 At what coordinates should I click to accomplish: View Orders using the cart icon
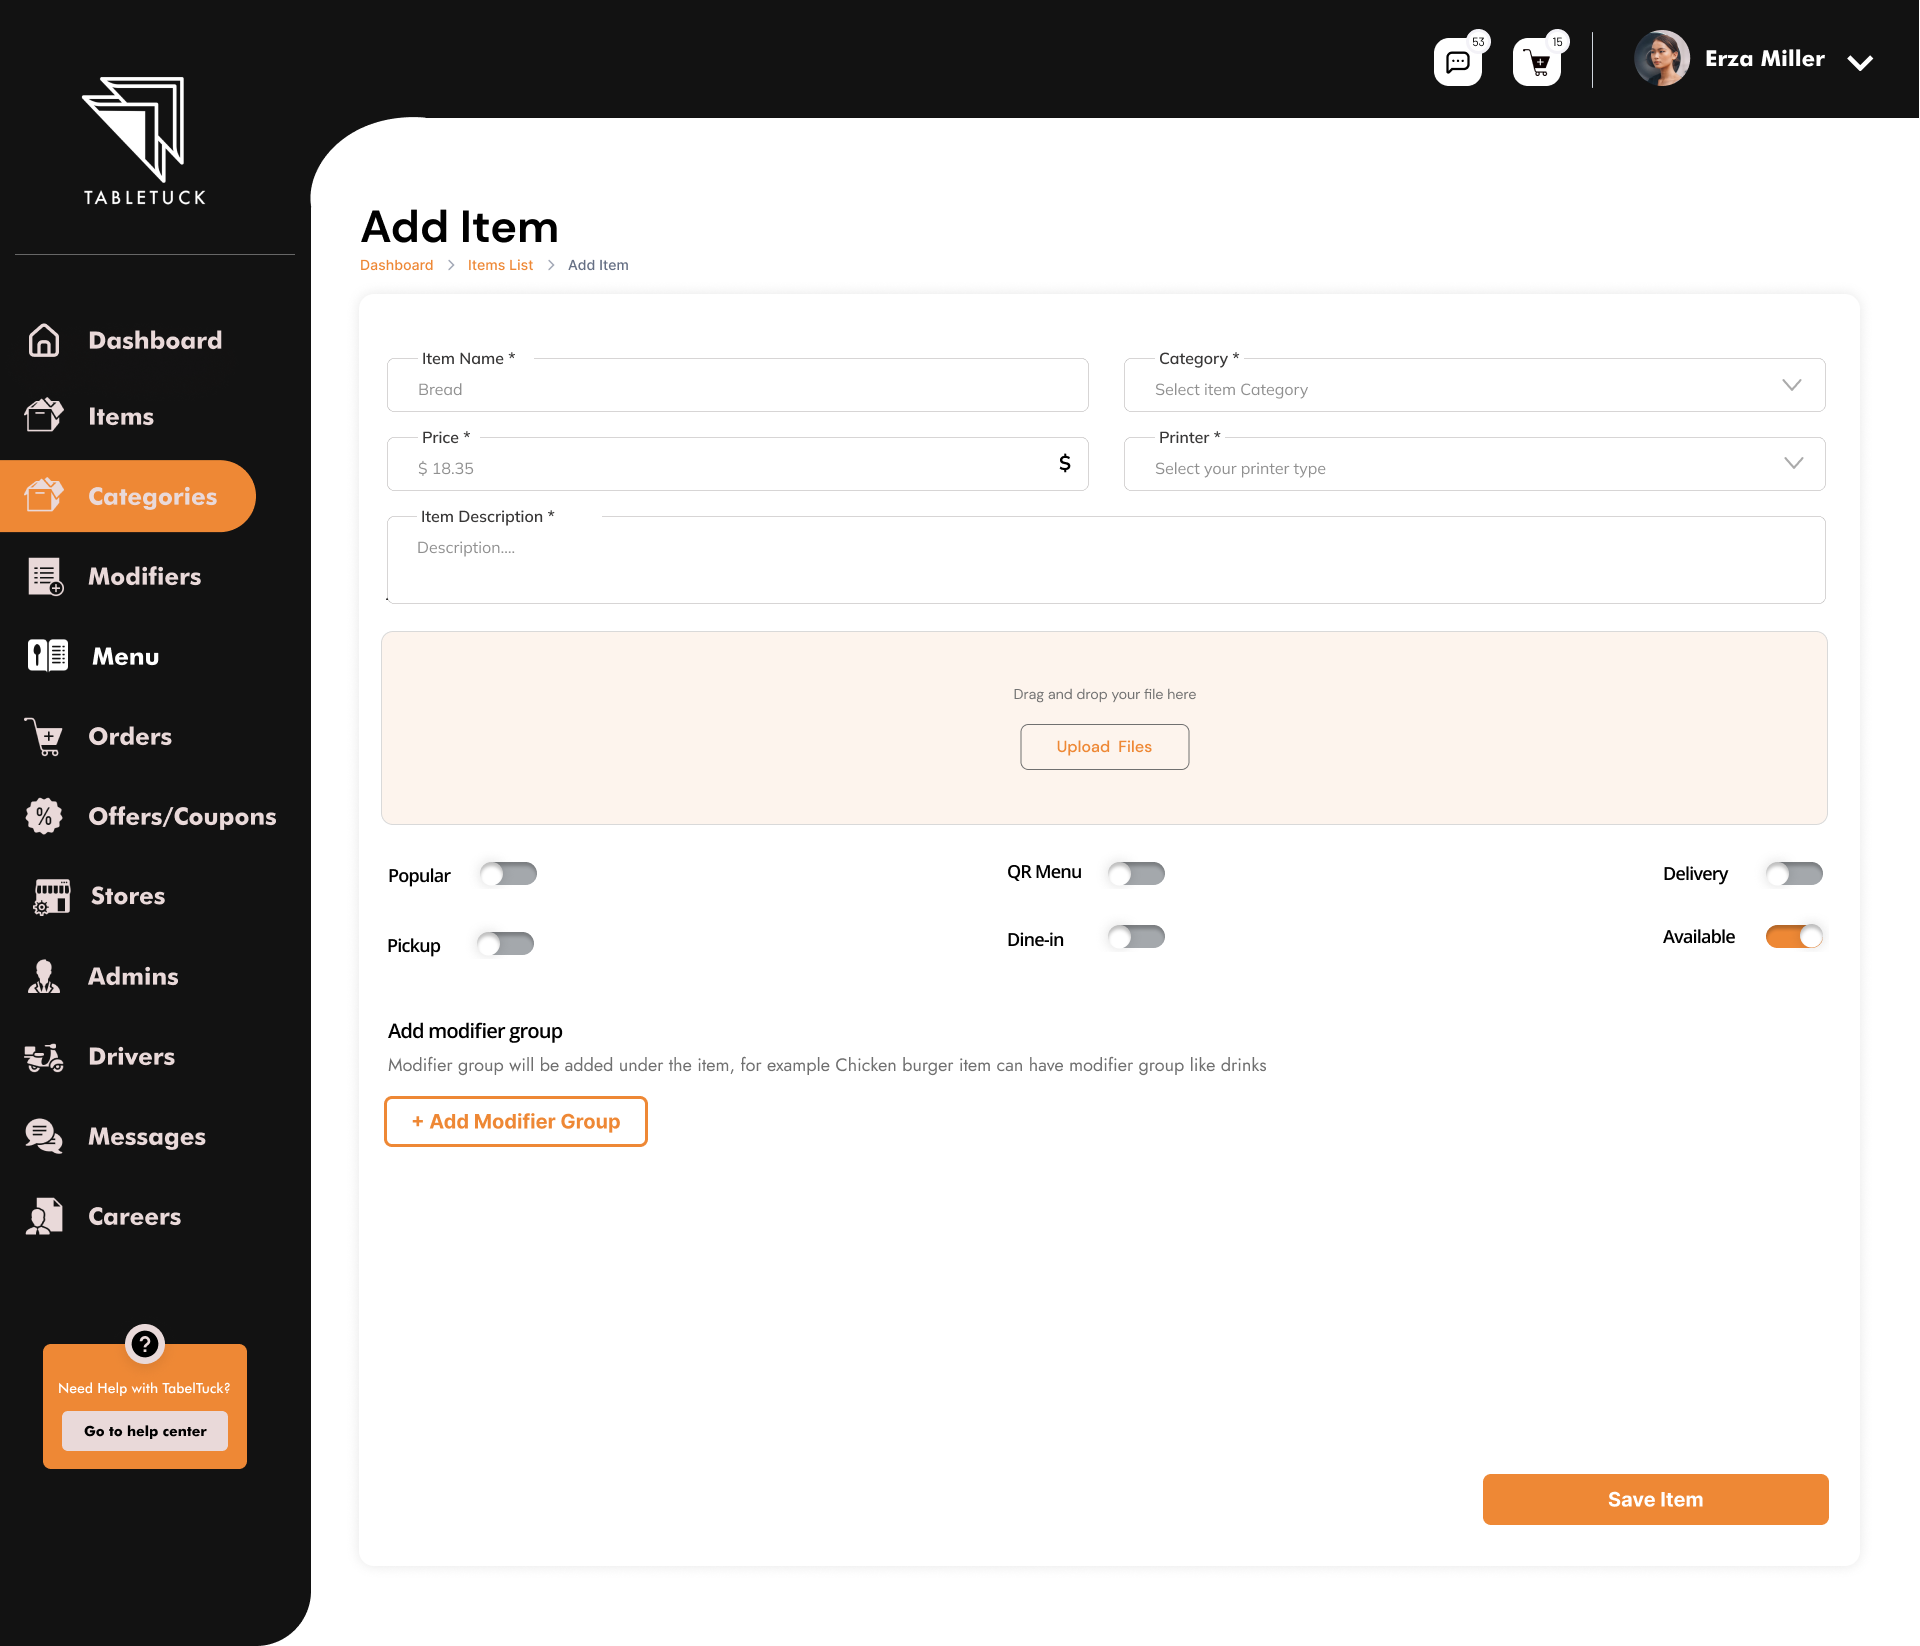tap(129, 736)
